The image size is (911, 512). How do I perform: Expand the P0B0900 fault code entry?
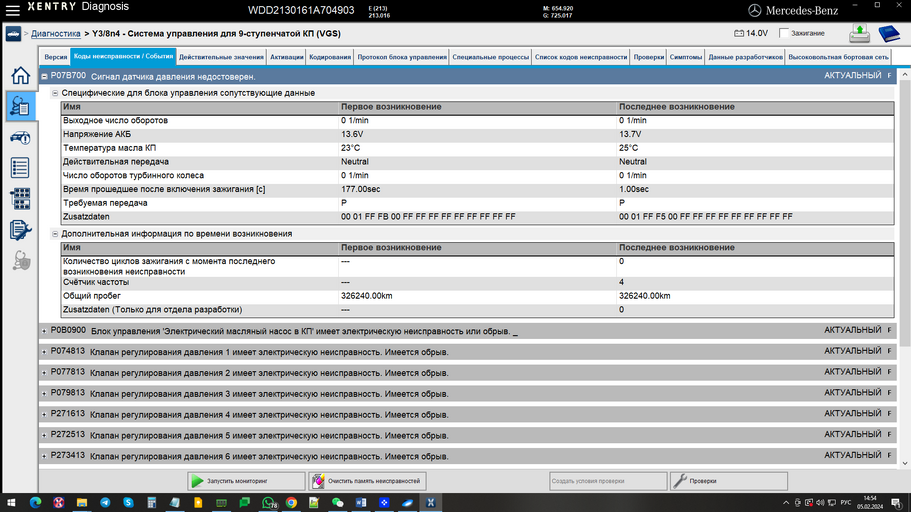(x=44, y=331)
